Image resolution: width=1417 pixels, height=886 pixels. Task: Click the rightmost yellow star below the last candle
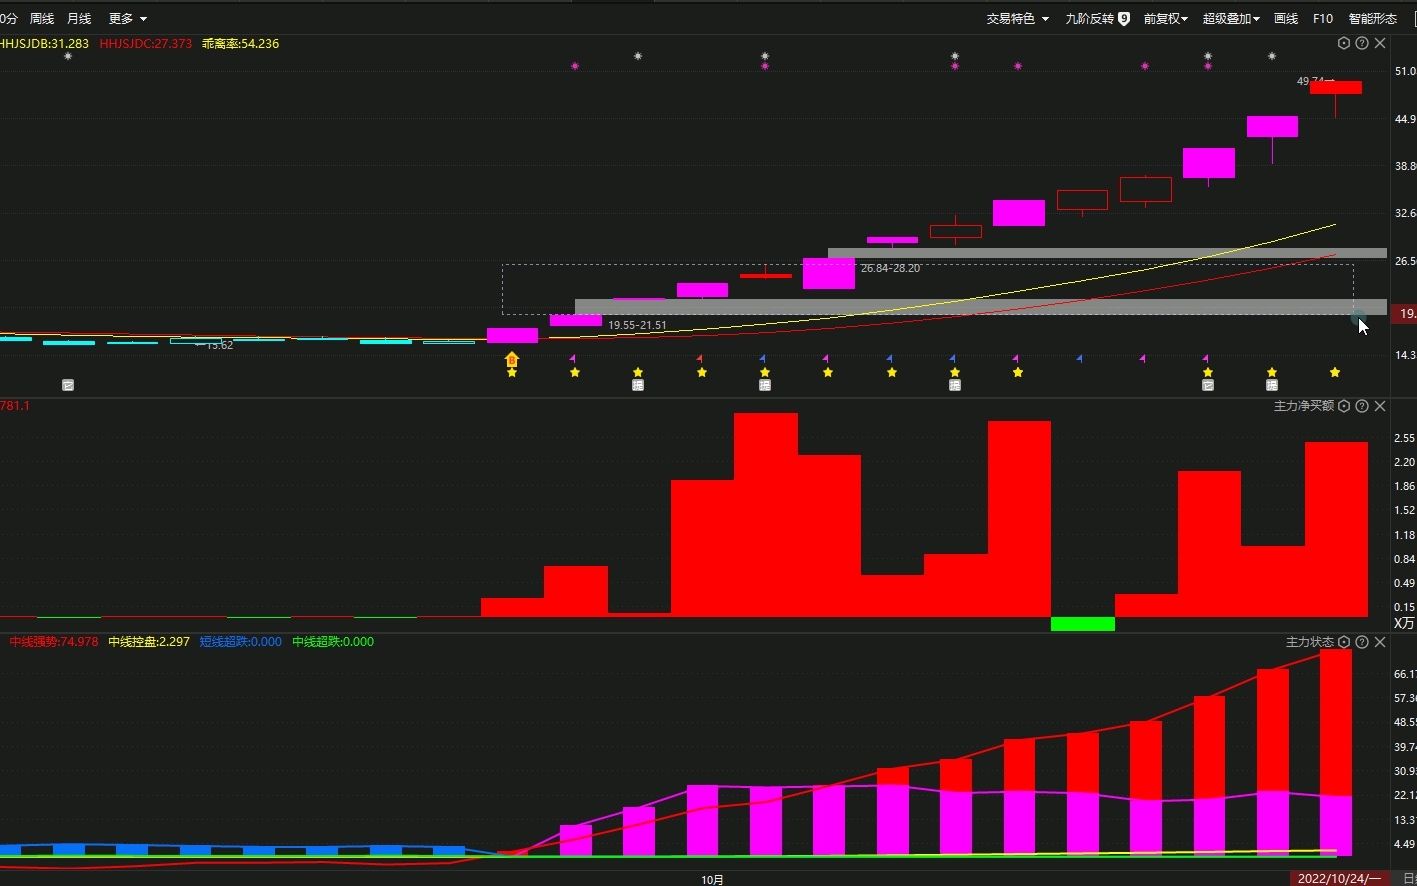pyautogui.click(x=1335, y=373)
